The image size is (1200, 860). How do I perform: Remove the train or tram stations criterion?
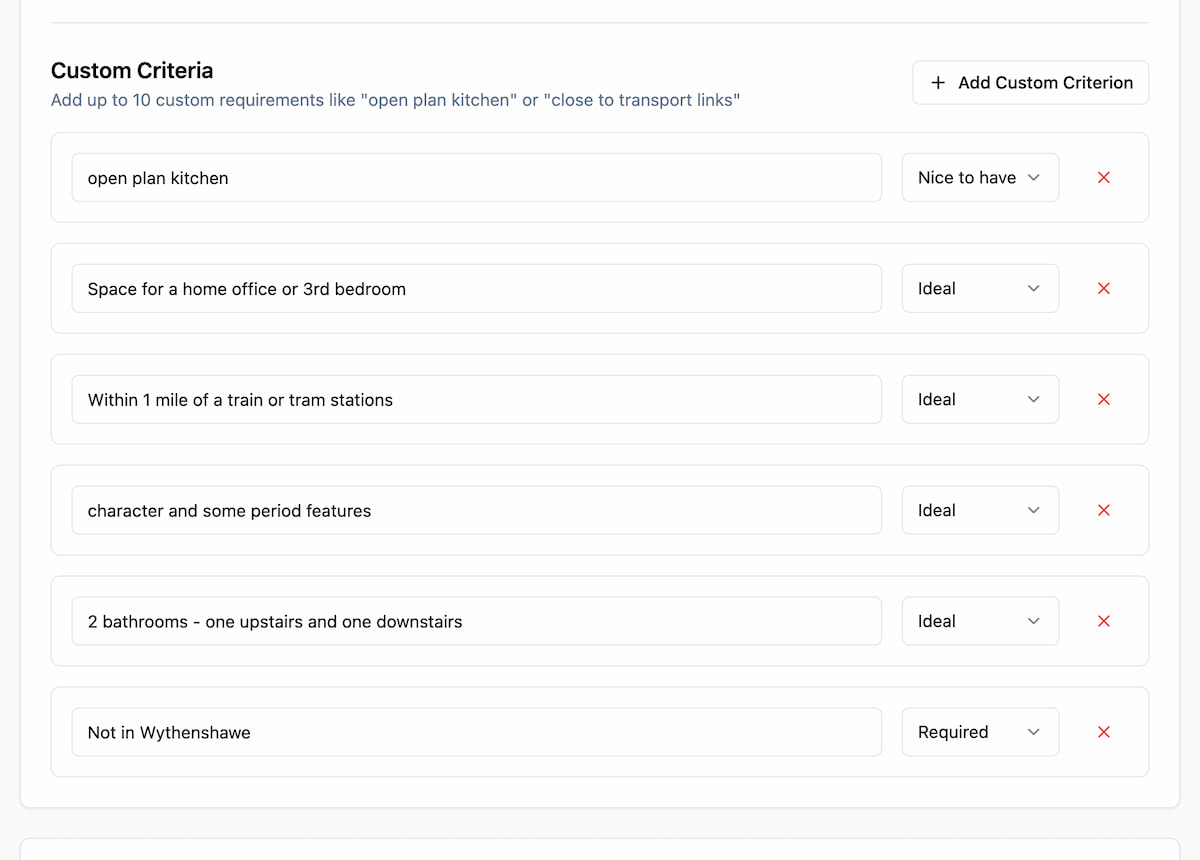(x=1104, y=400)
